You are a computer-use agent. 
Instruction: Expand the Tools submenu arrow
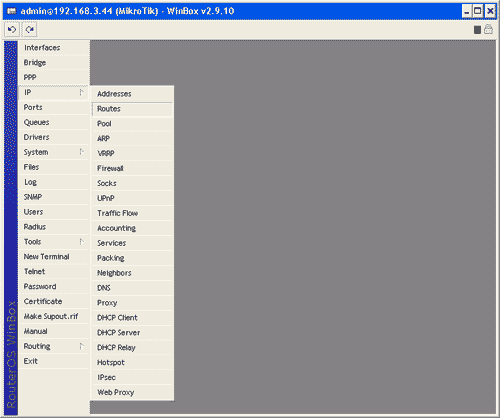point(82,241)
